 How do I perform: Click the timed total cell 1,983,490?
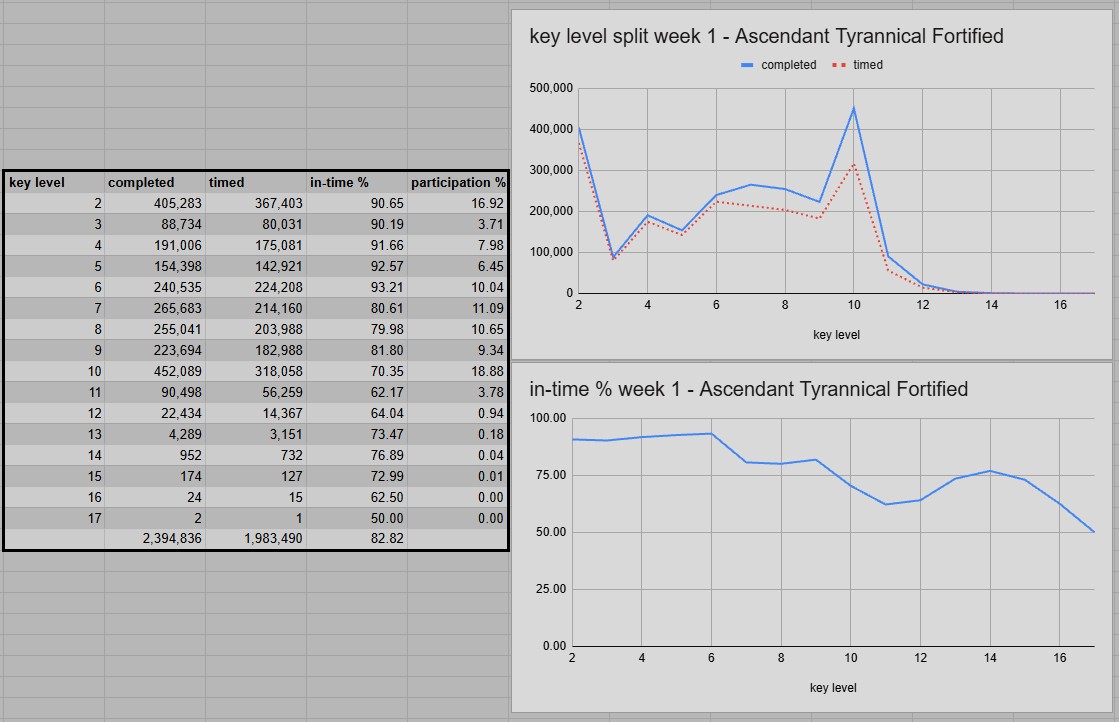pos(256,539)
